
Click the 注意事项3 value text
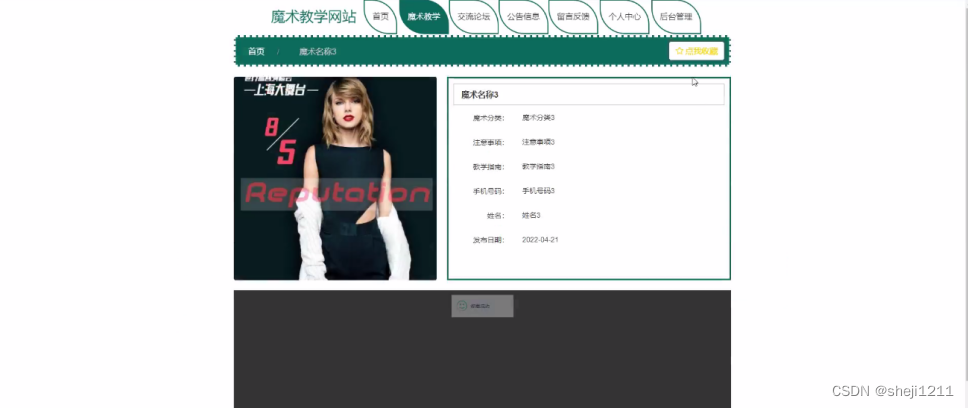click(x=538, y=142)
